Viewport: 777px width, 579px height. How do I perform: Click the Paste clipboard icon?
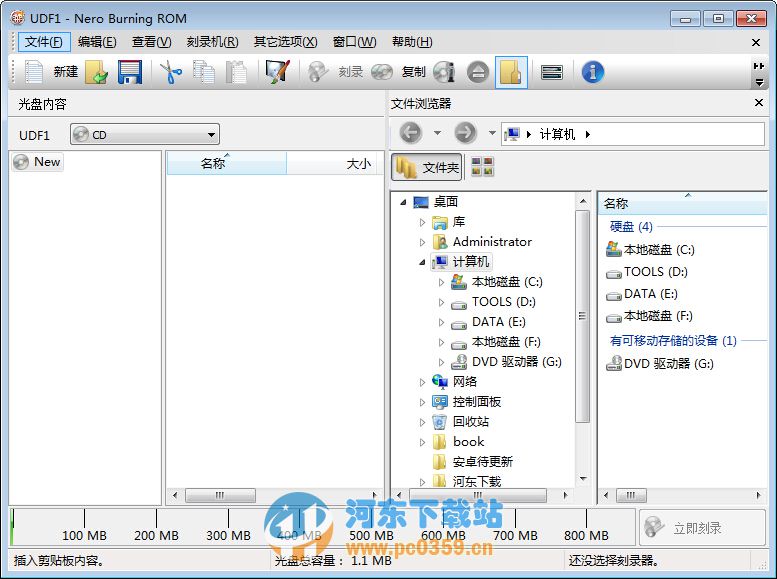pyautogui.click(x=236, y=72)
